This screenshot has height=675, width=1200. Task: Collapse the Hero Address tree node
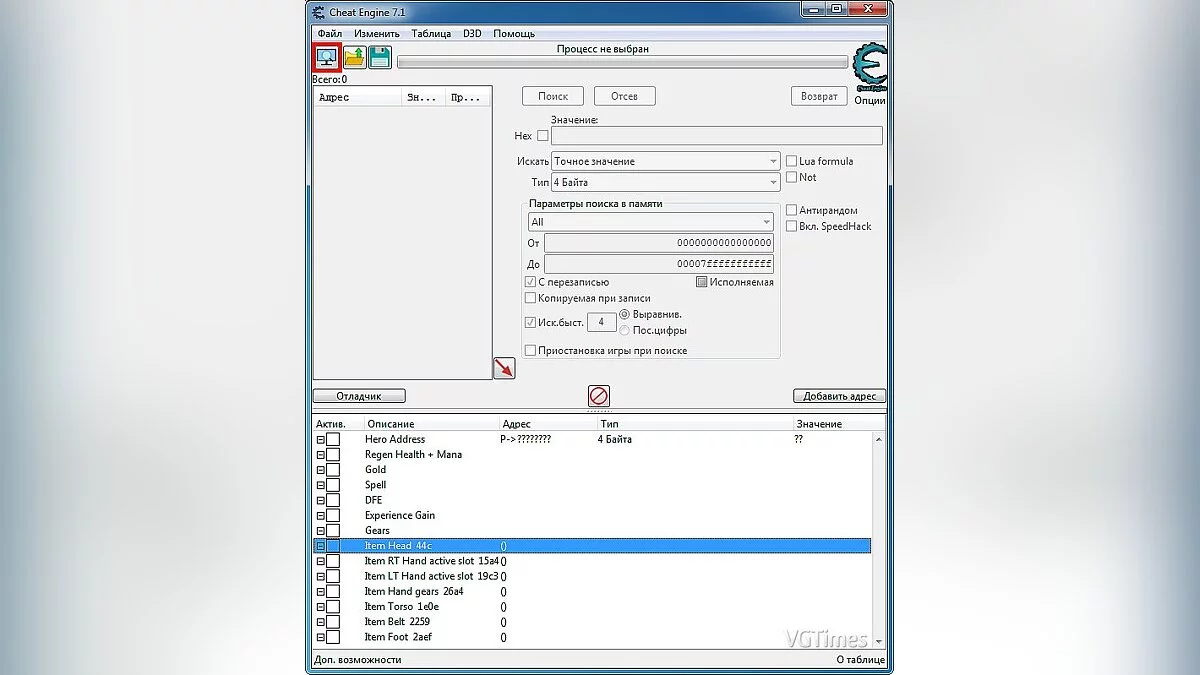pyautogui.click(x=321, y=440)
